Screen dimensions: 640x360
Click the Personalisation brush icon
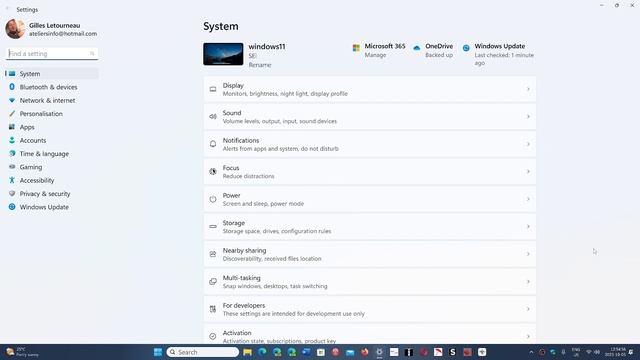pos(12,113)
